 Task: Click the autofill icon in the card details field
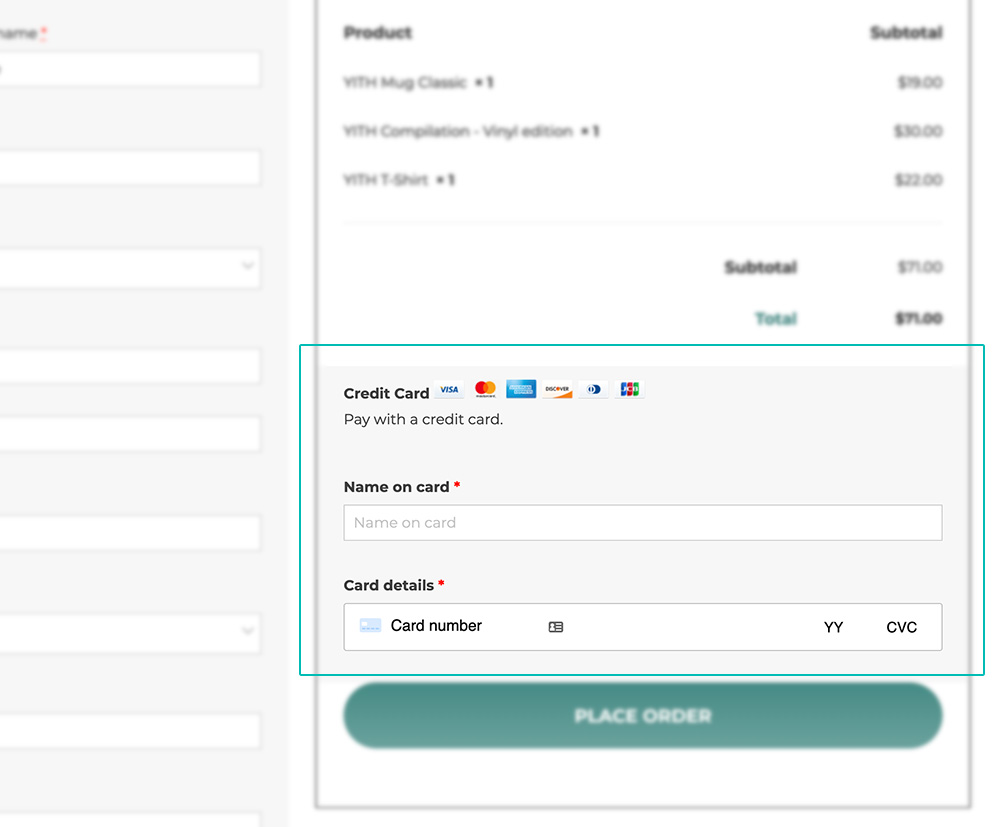coord(556,627)
